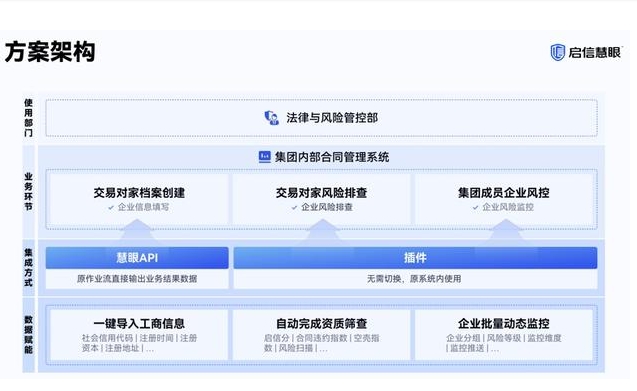Click 企业信息填写 text
This screenshot has width=637, height=391.
[143, 207]
